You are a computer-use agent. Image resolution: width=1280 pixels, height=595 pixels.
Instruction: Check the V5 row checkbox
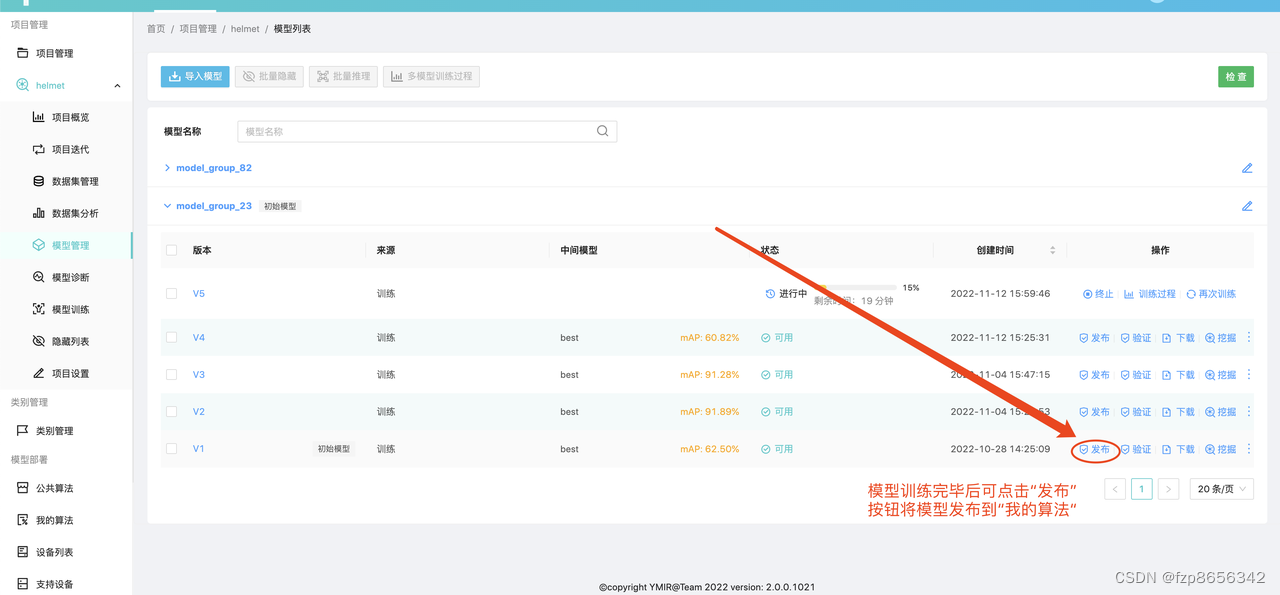(171, 294)
